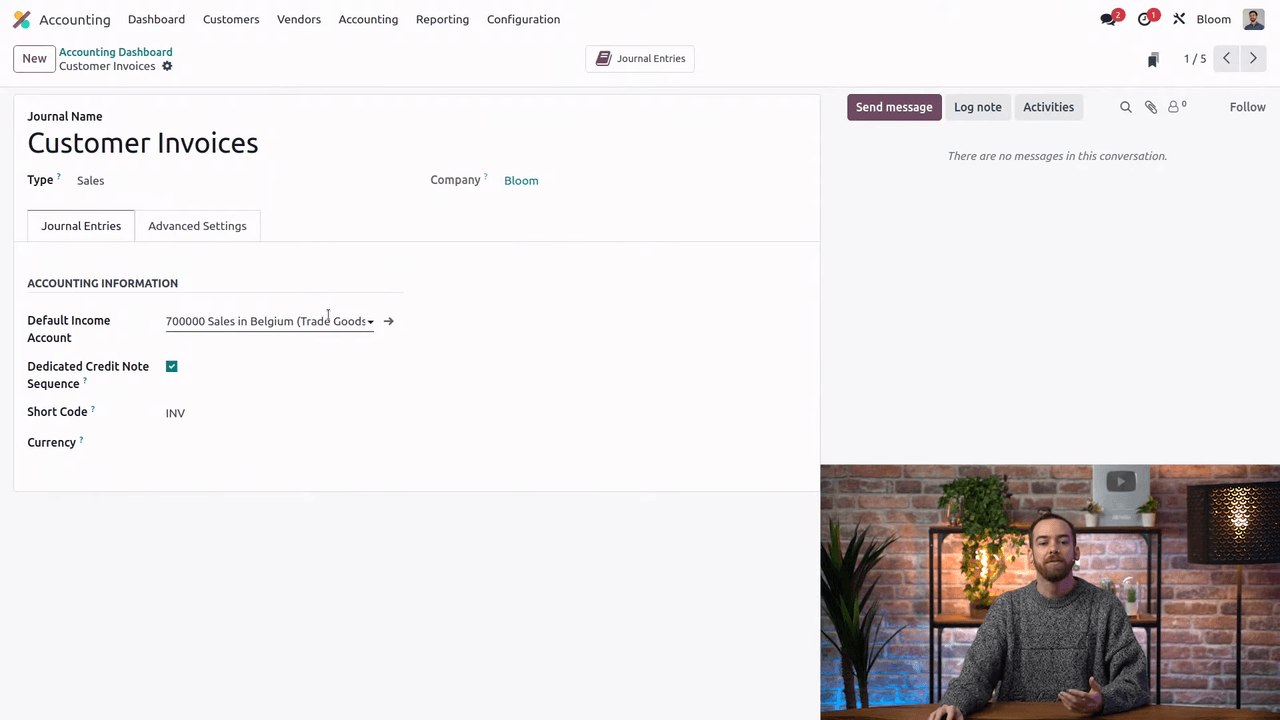
Task: Click the user avatar in top bar
Action: coord(1253,19)
